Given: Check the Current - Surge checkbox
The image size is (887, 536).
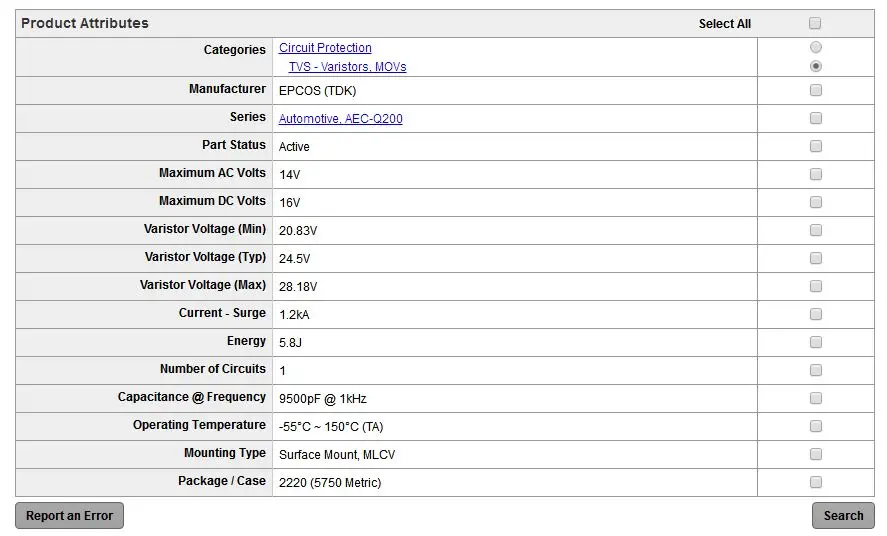Looking at the screenshot, I should (816, 314).
